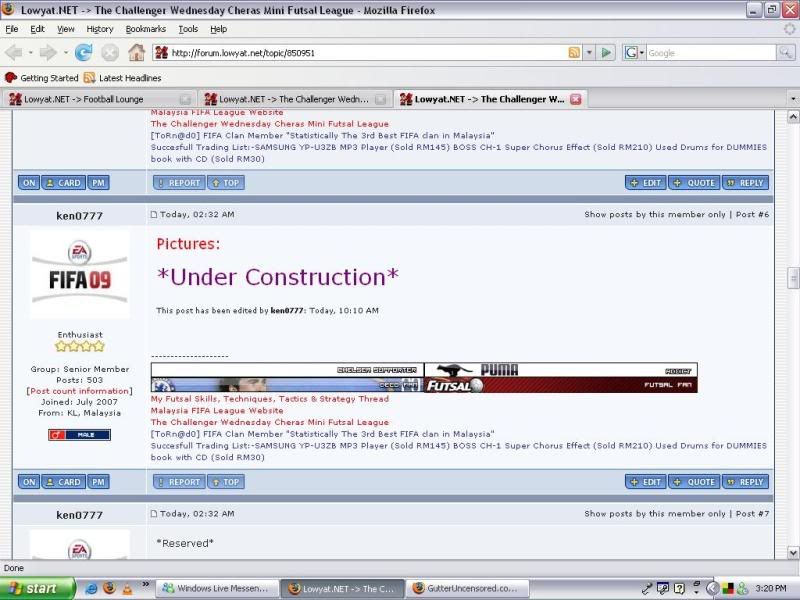Viewport: 800px width, 600px height.
Task: Launch Internet Explorer from quick launch
Action: (92, 588)
